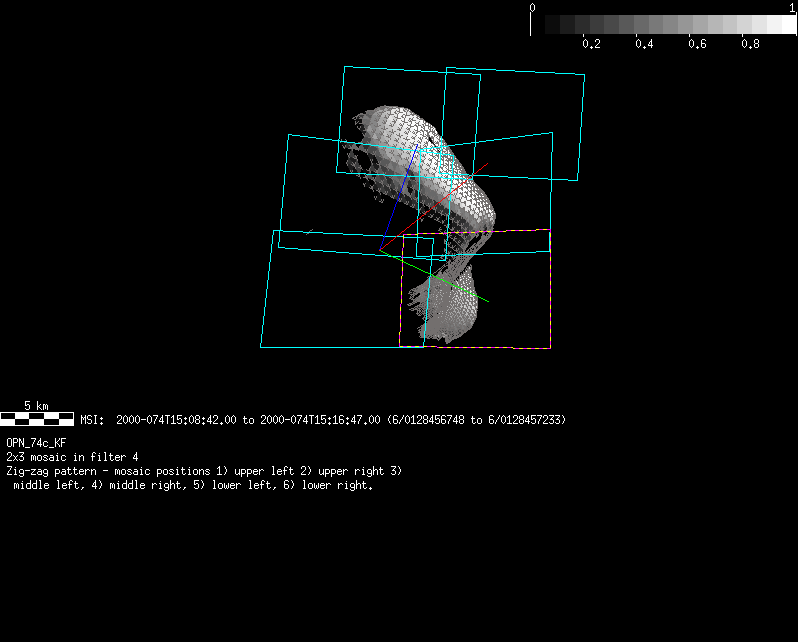
Task: Select the 0.2 tick label on colorbar
Action: (x=591, y=44)
